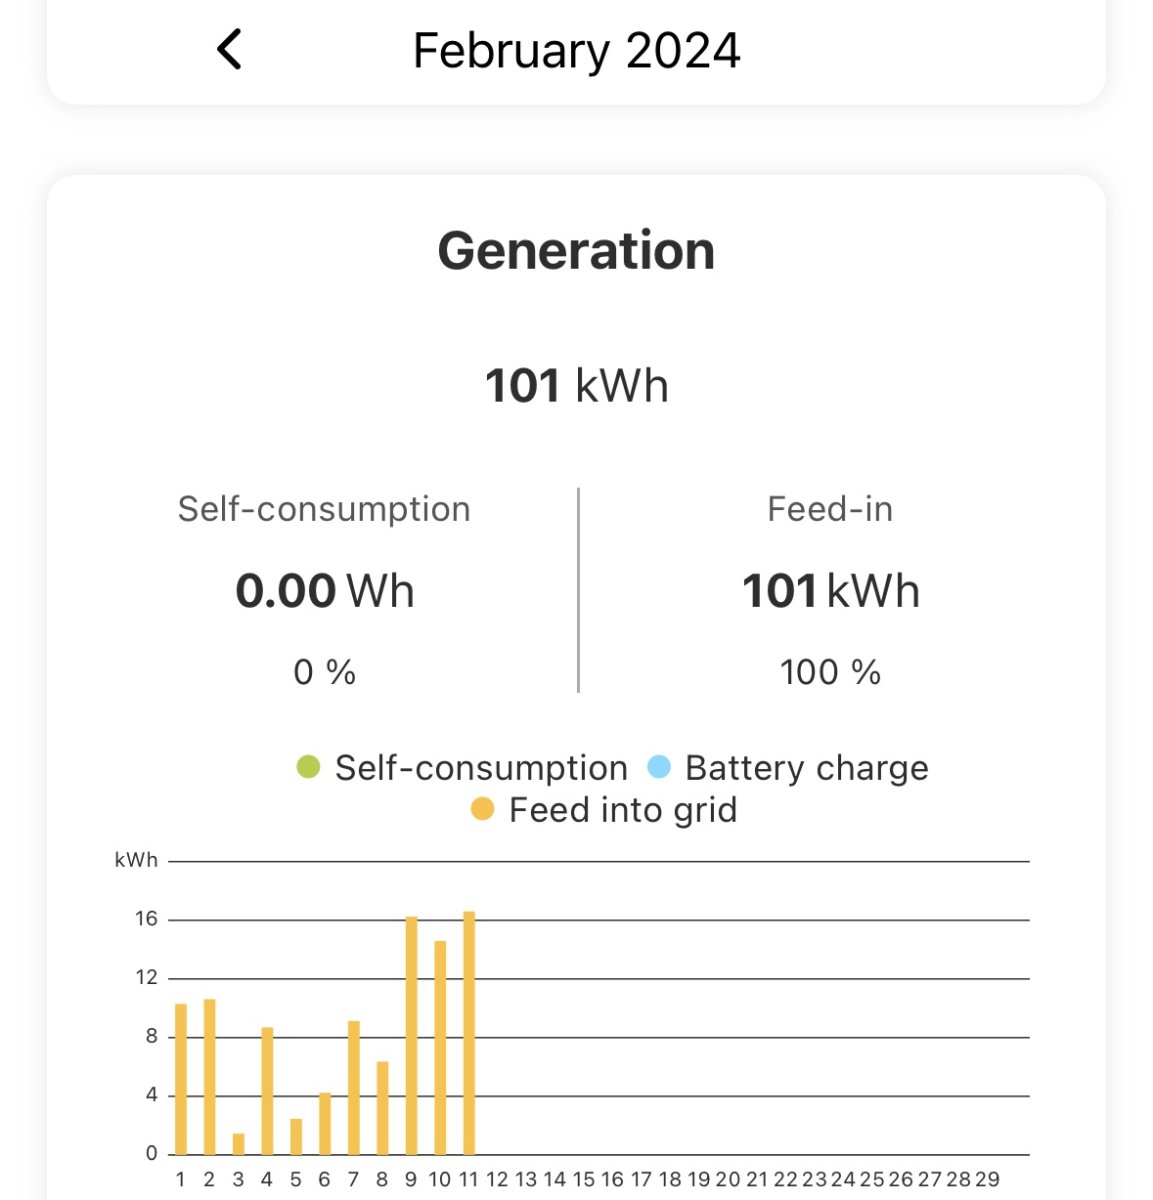Tap the bar for day 1
The image size is (1153, 1200).
pos(181,1080)
